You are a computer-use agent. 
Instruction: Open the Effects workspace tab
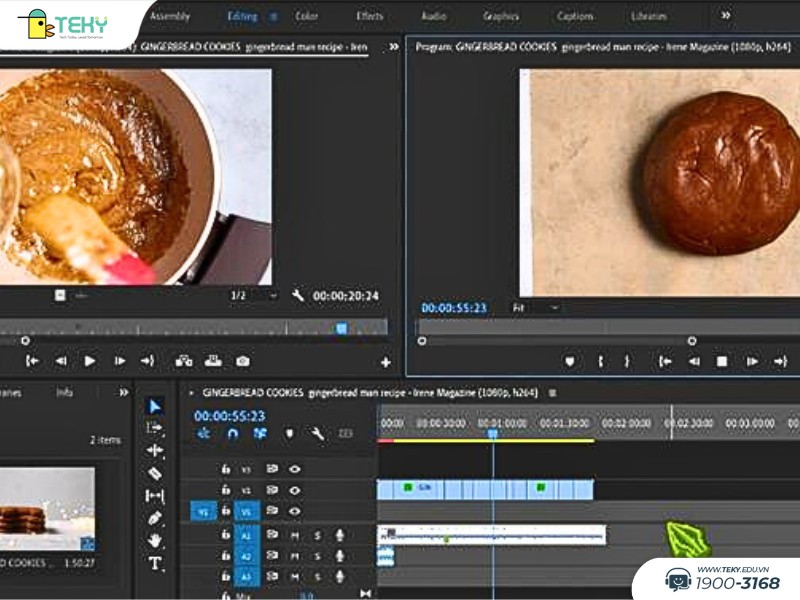click(x=369, y=16)
